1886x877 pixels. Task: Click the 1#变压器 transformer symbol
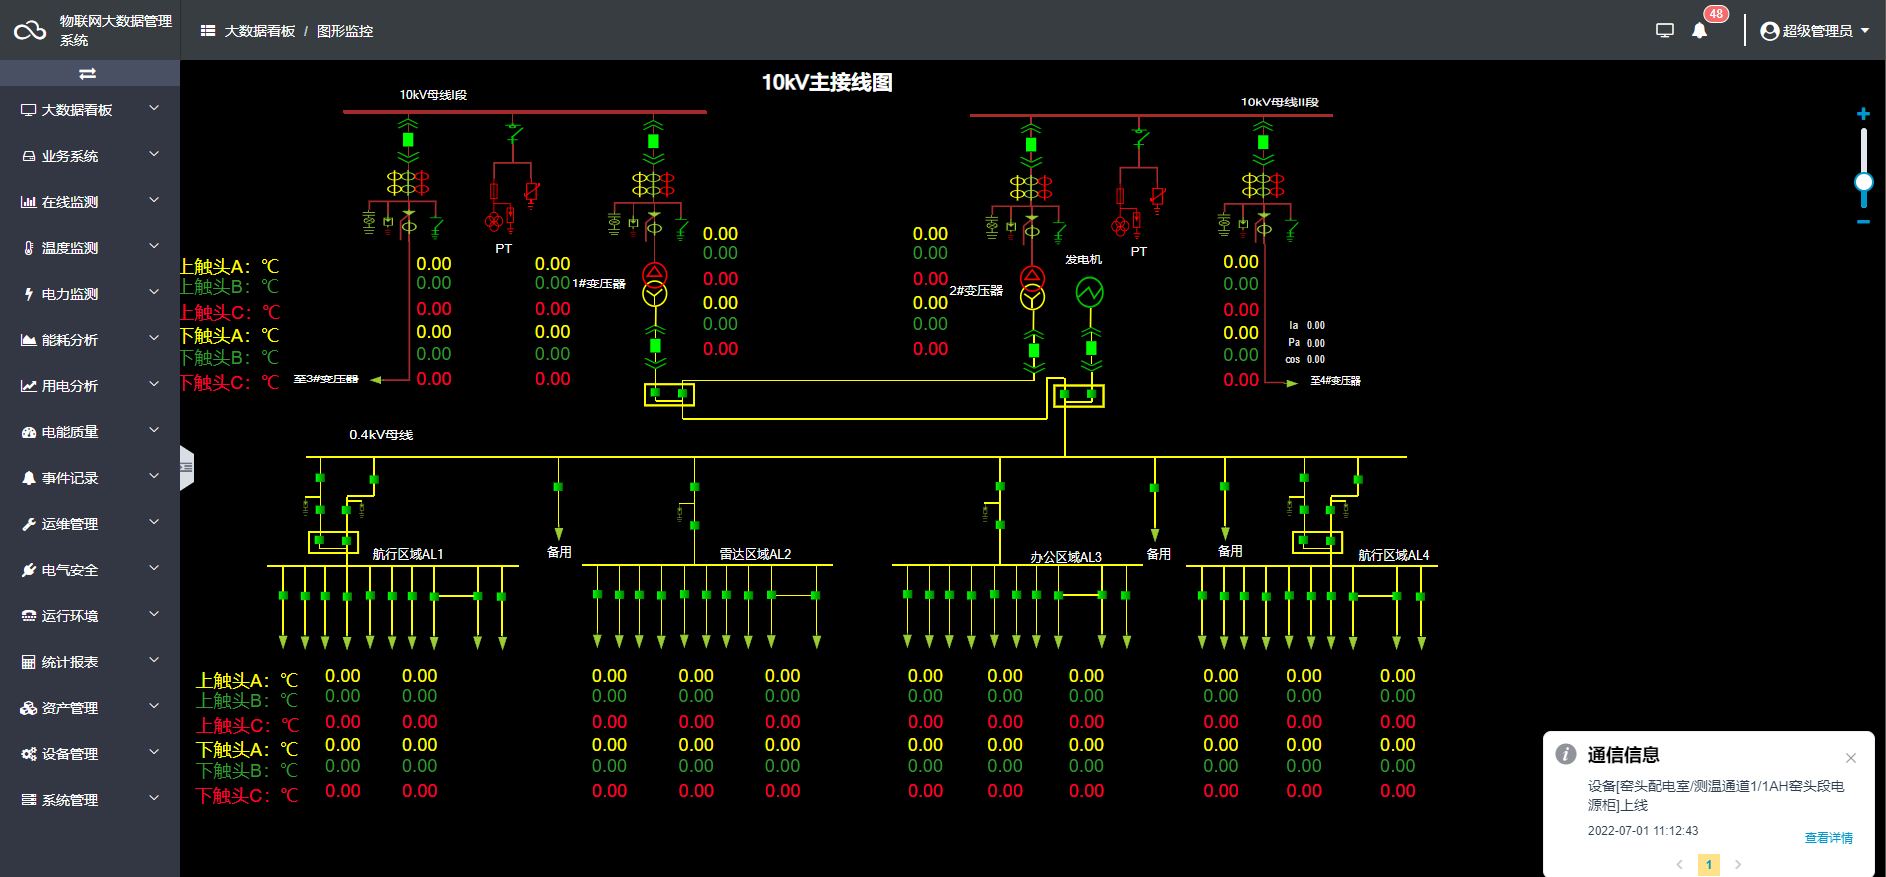(x=654, y=284)
